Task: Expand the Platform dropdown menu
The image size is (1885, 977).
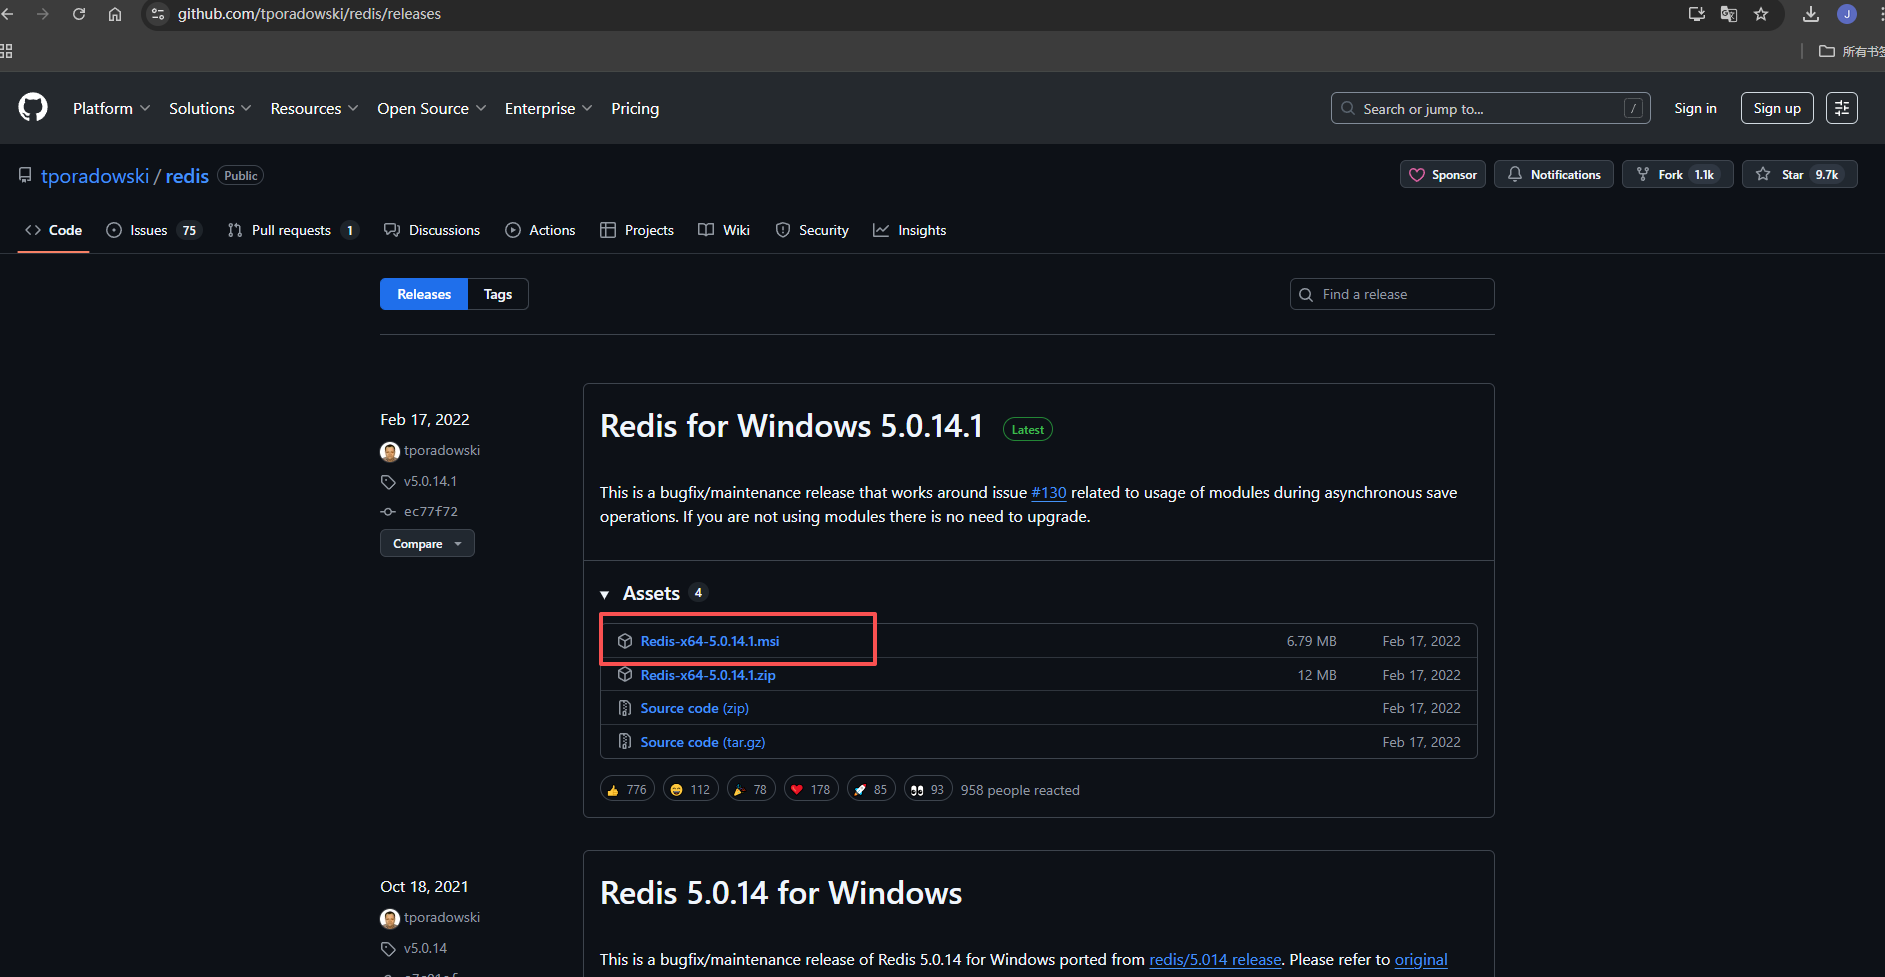Action: [111, 108]
